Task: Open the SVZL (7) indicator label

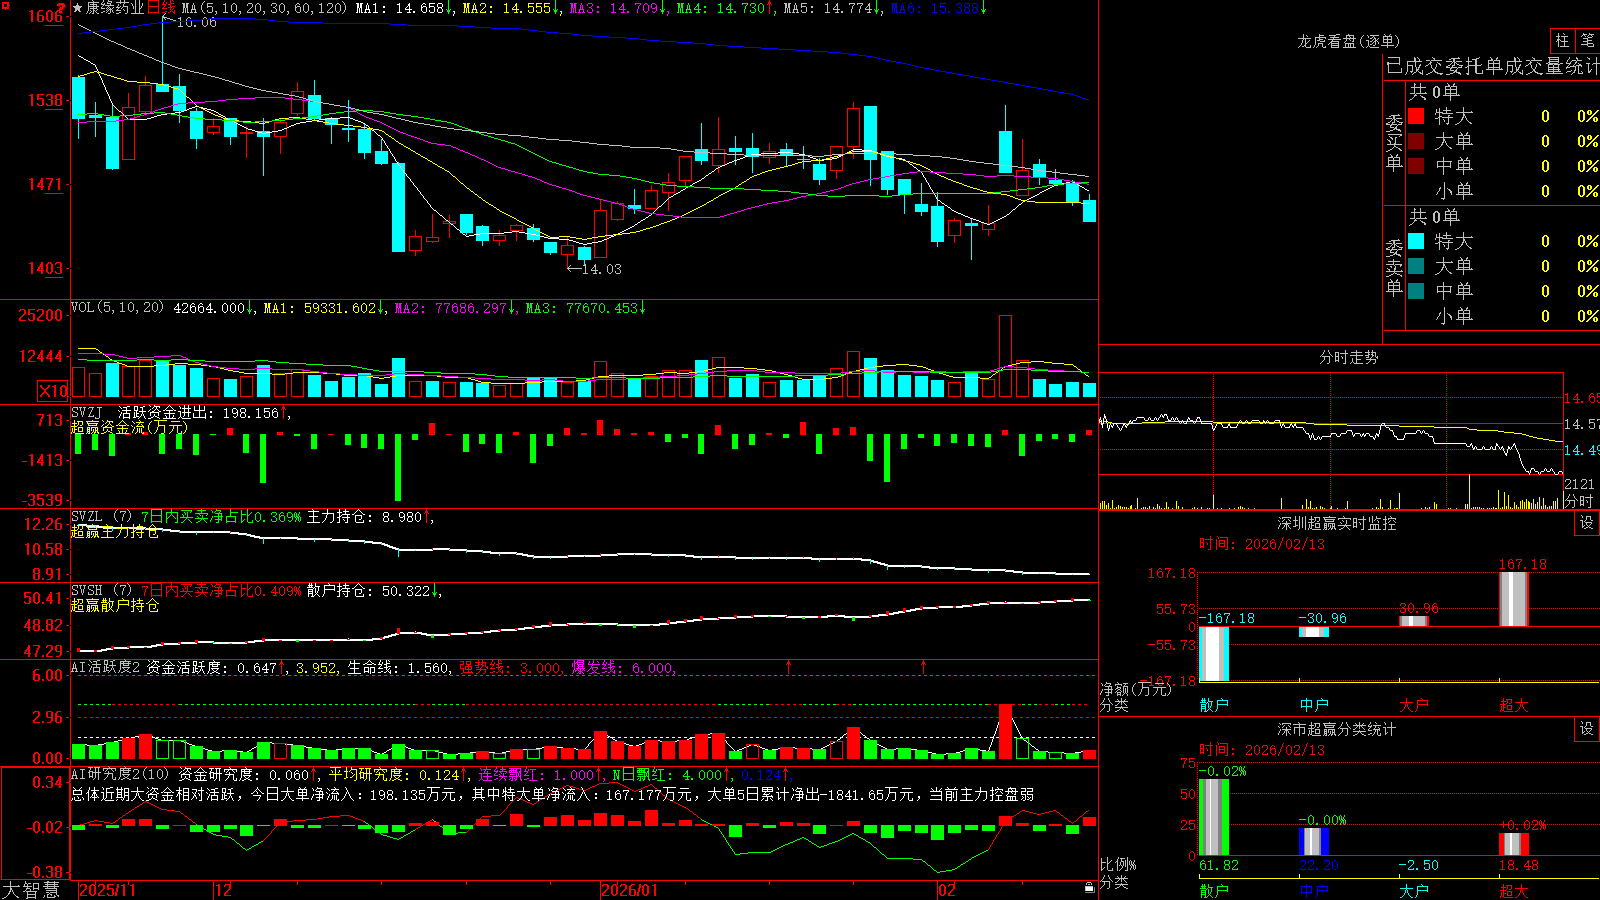Action: pyautogui.click(x=101, y=517)
